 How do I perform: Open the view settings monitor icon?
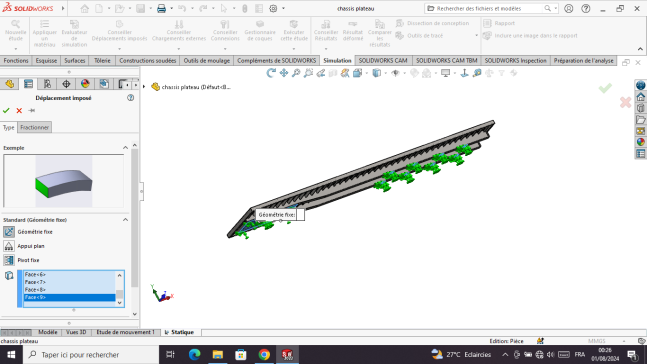[x=446, y=73]
